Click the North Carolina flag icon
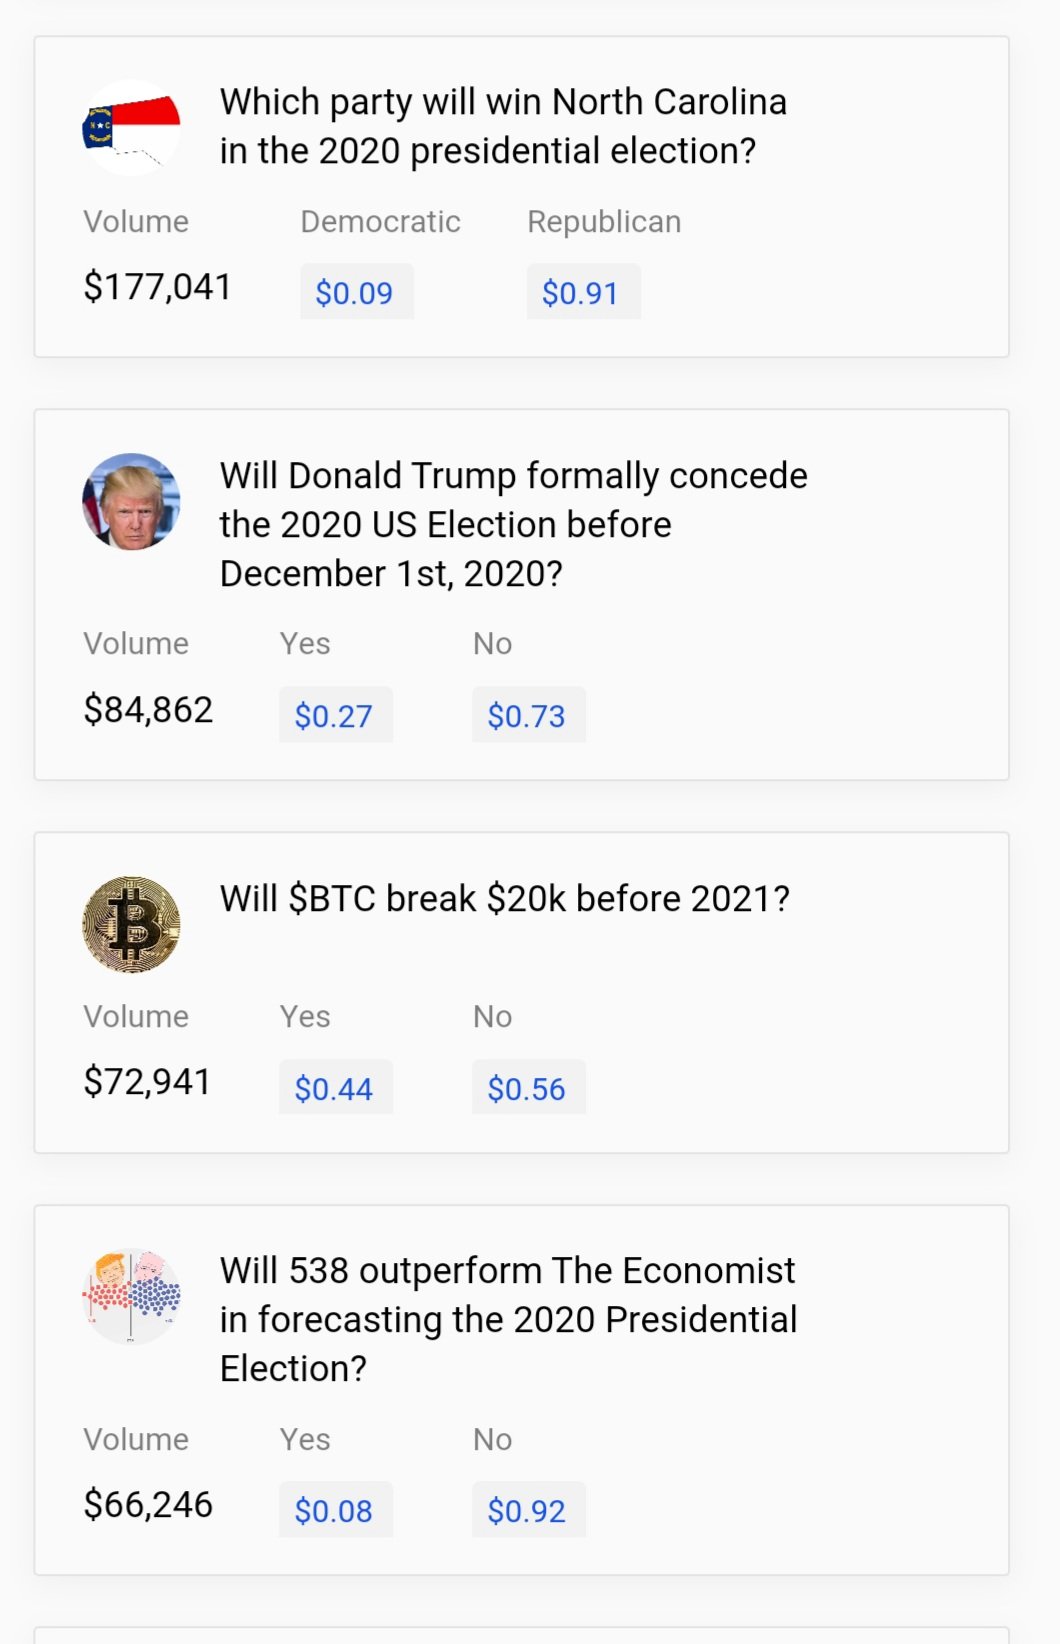 (x=131, y=128)
